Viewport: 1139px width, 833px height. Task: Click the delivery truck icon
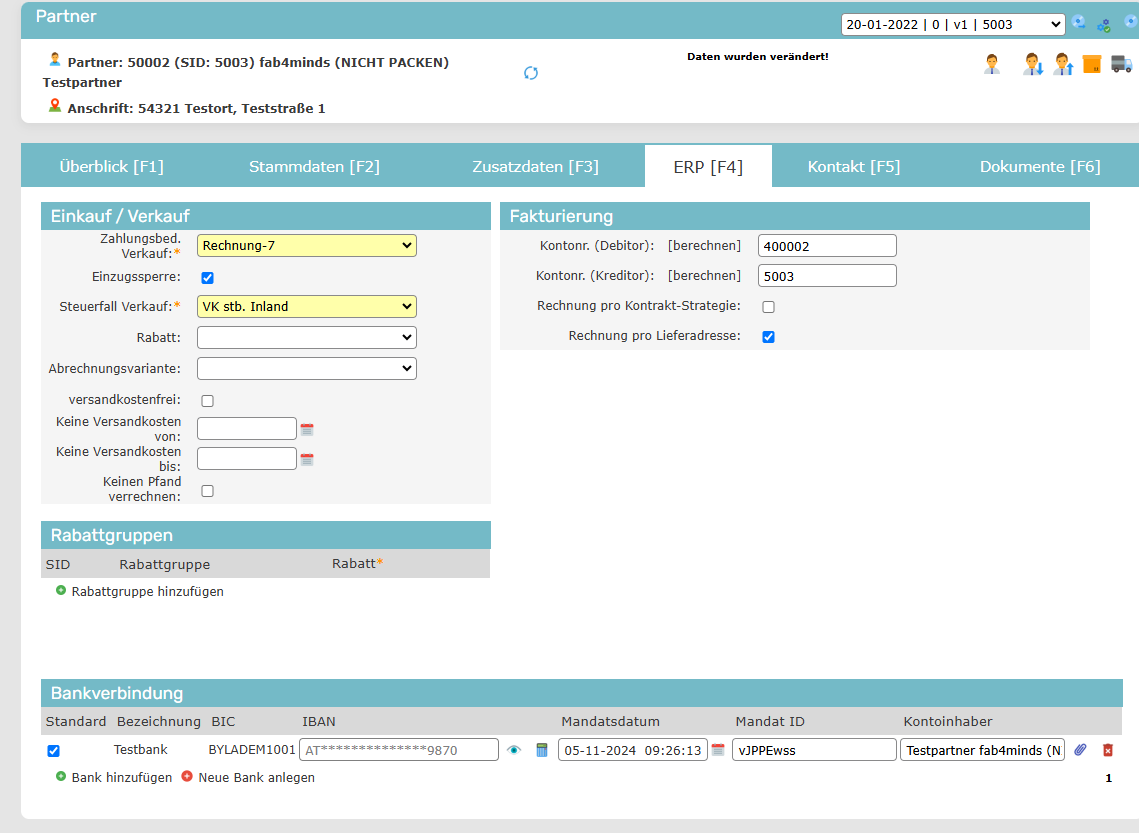click(x=1121, y=65)
